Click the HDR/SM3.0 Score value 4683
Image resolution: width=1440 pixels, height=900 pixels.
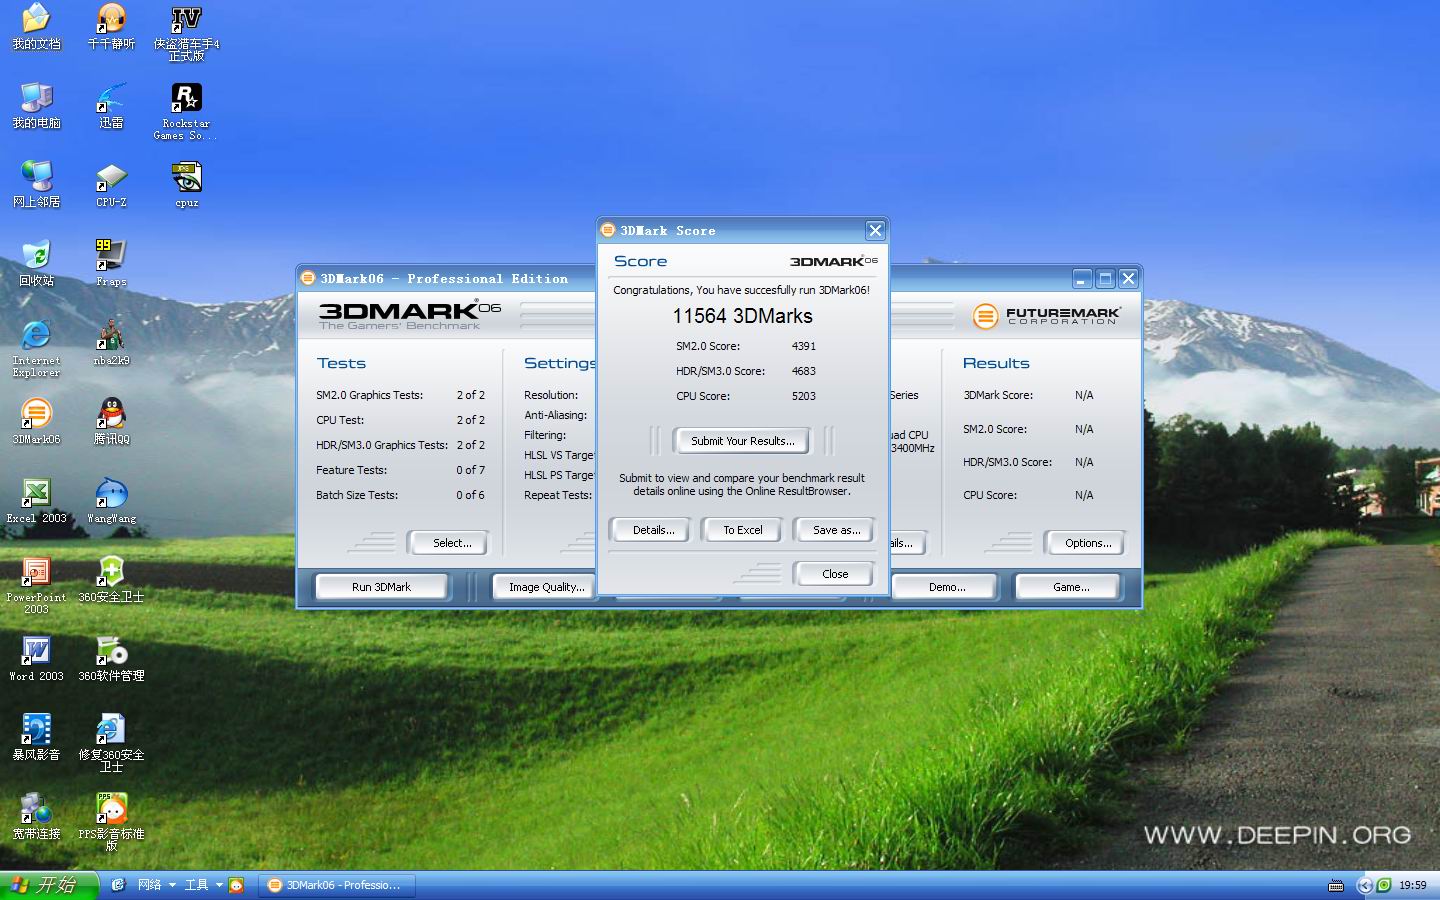tap(804, 371)
